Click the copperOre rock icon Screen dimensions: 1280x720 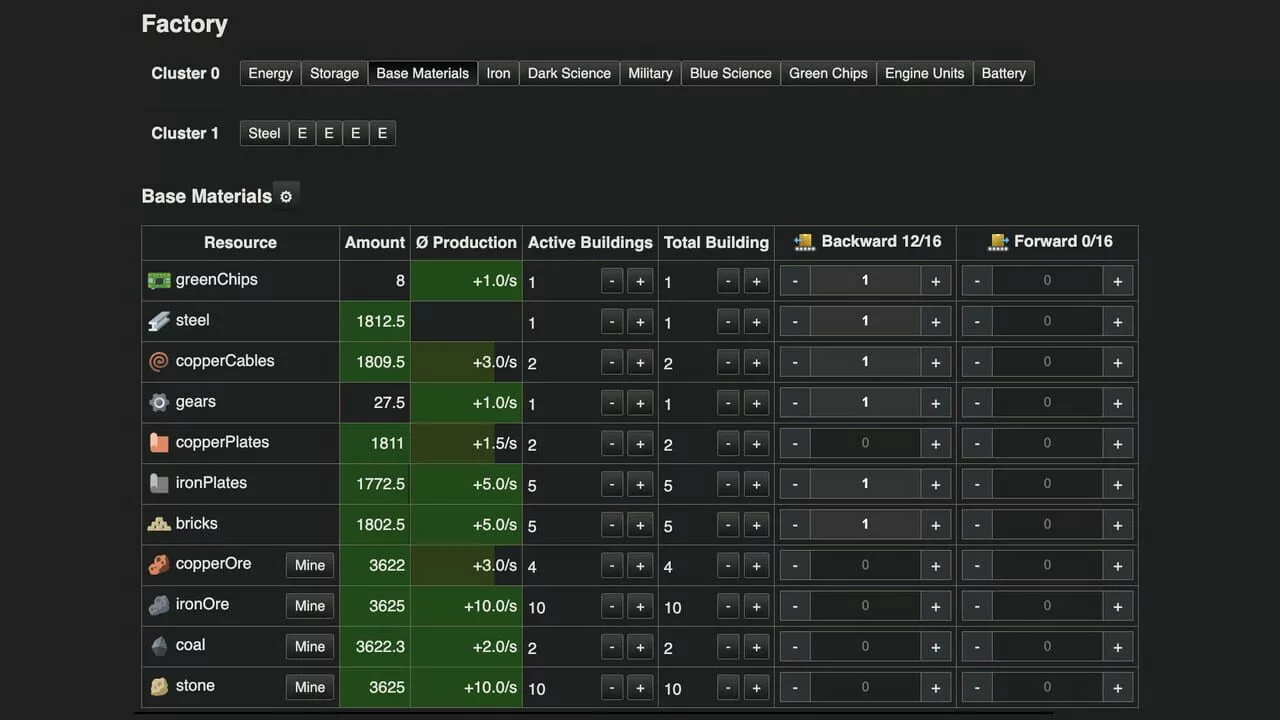coord(159,564)
